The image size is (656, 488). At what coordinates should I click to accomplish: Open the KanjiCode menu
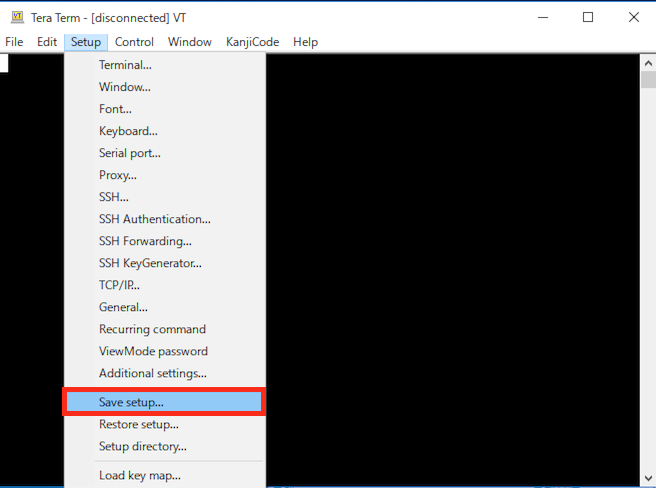[x=252, y=42]
